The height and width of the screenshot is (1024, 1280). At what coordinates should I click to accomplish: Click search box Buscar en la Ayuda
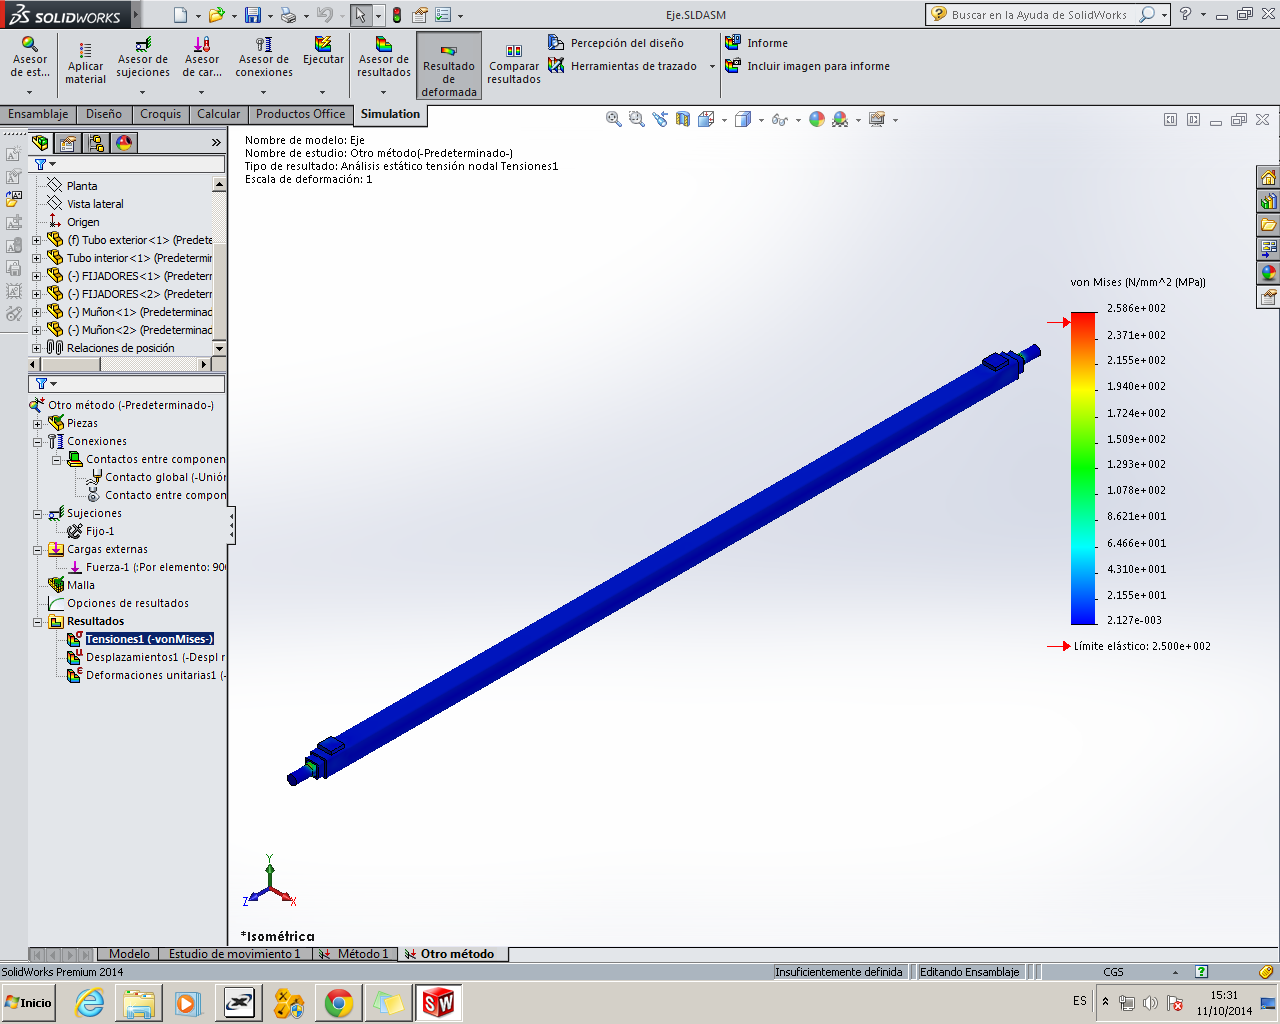point(1038,15)
